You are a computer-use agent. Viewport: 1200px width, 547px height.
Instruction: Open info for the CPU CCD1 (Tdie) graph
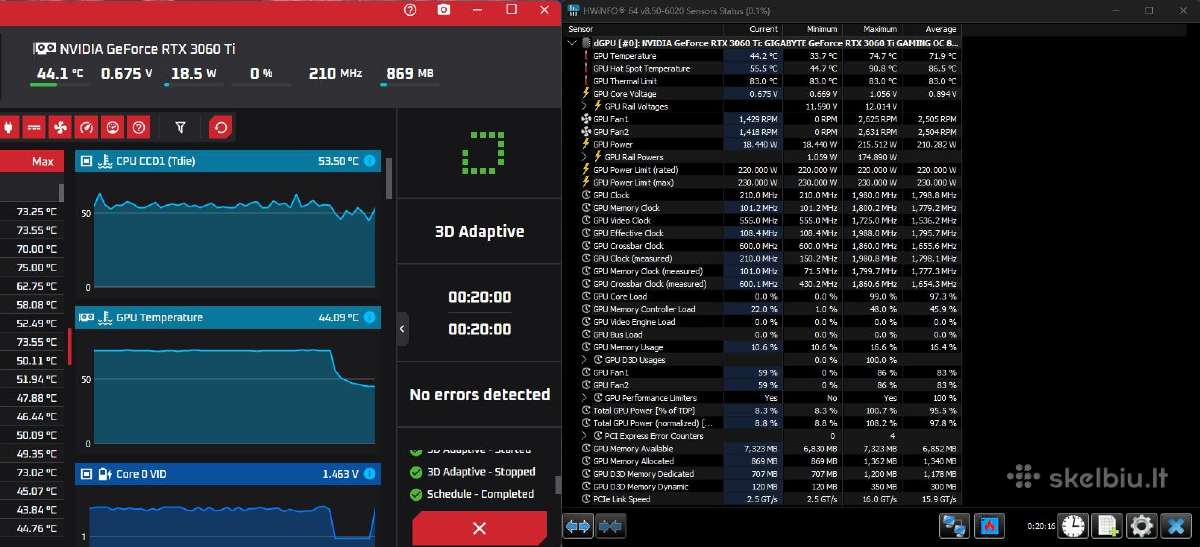pyautogui.click(x=369, y=161)
